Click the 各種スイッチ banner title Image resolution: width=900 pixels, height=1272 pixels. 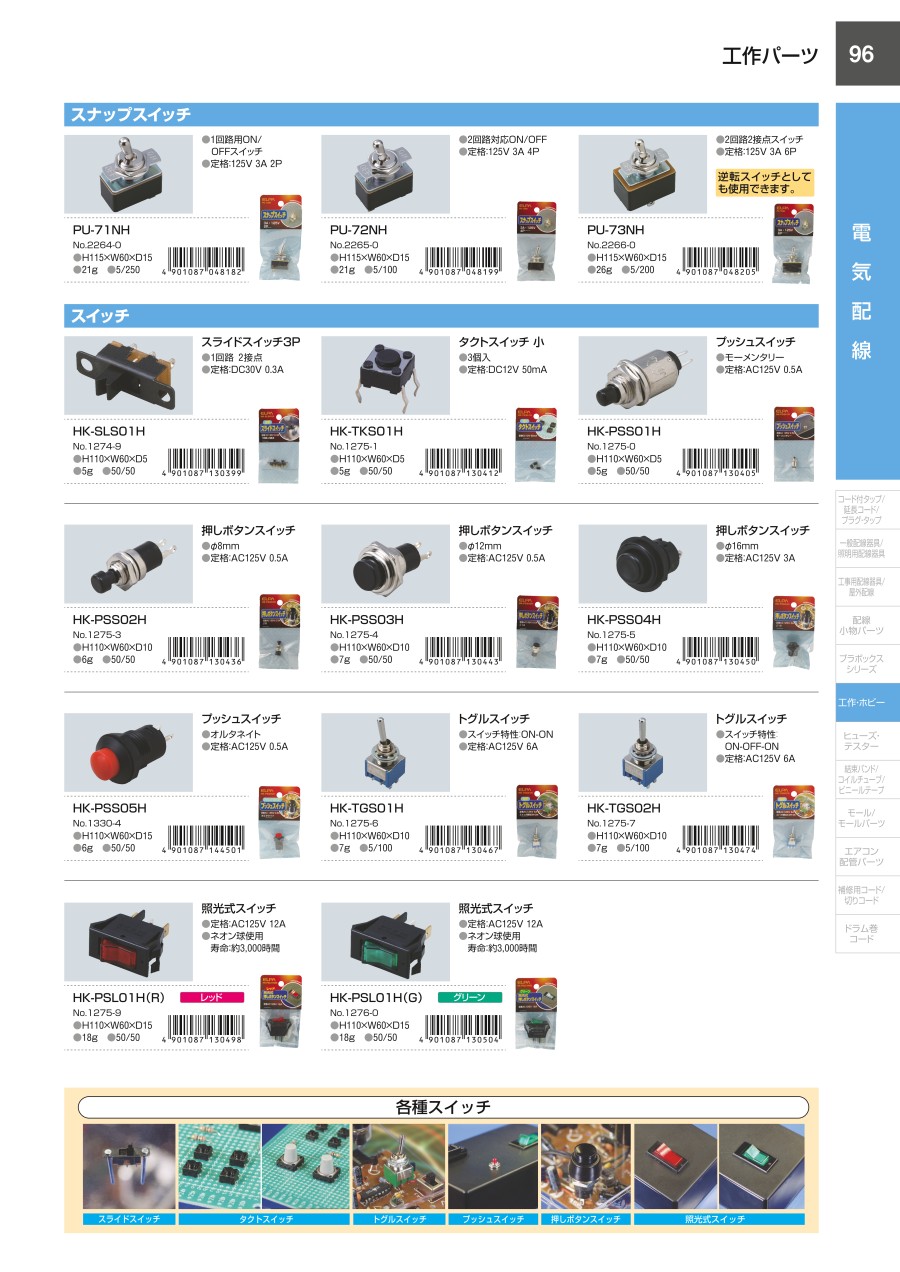point(443,1107)
